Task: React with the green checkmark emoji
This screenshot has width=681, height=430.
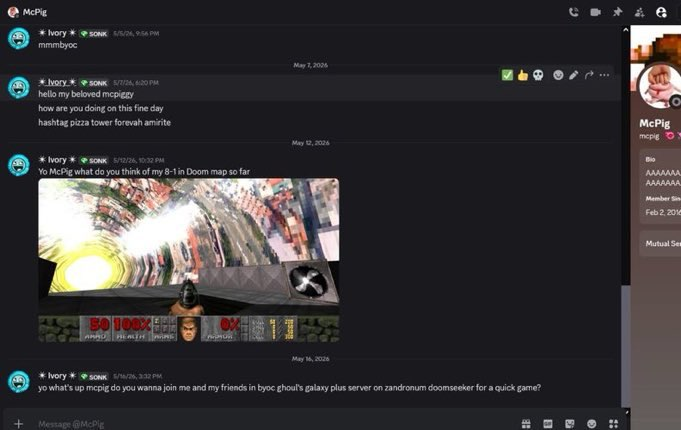Action: [507, 75]
